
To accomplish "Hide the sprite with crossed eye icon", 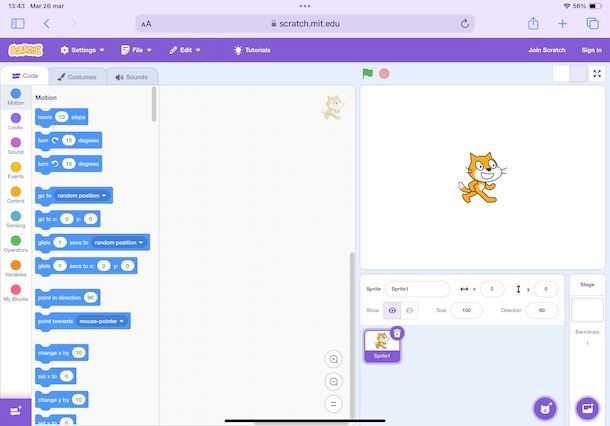I will tap(409, 310).
